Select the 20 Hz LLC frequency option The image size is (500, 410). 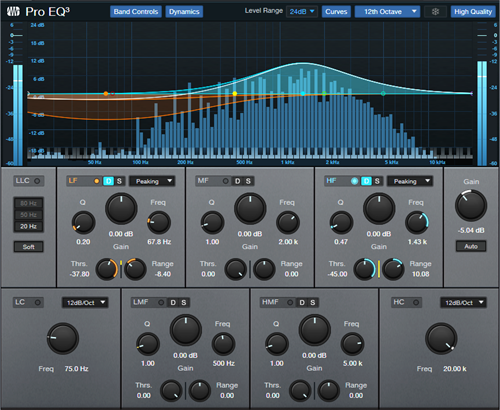coord(28,226)
